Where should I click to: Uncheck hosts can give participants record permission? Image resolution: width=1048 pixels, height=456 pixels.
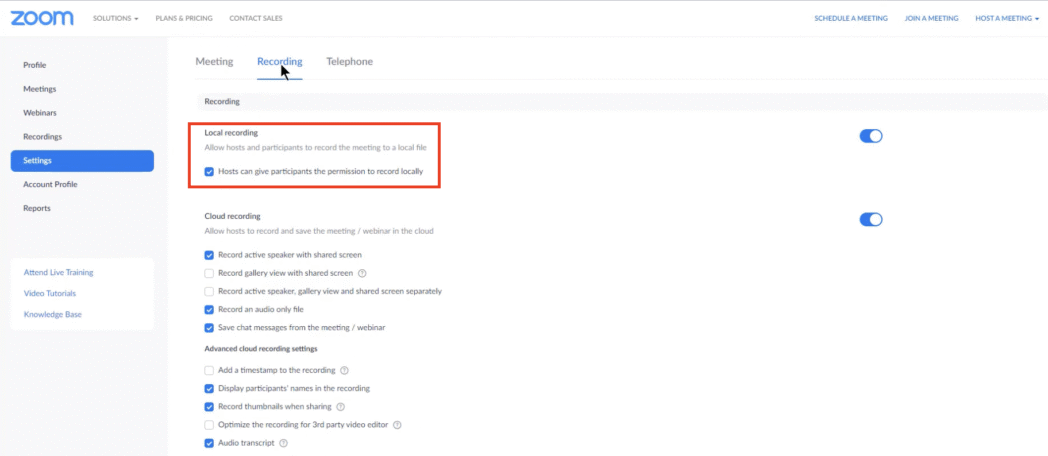point(209,172)
